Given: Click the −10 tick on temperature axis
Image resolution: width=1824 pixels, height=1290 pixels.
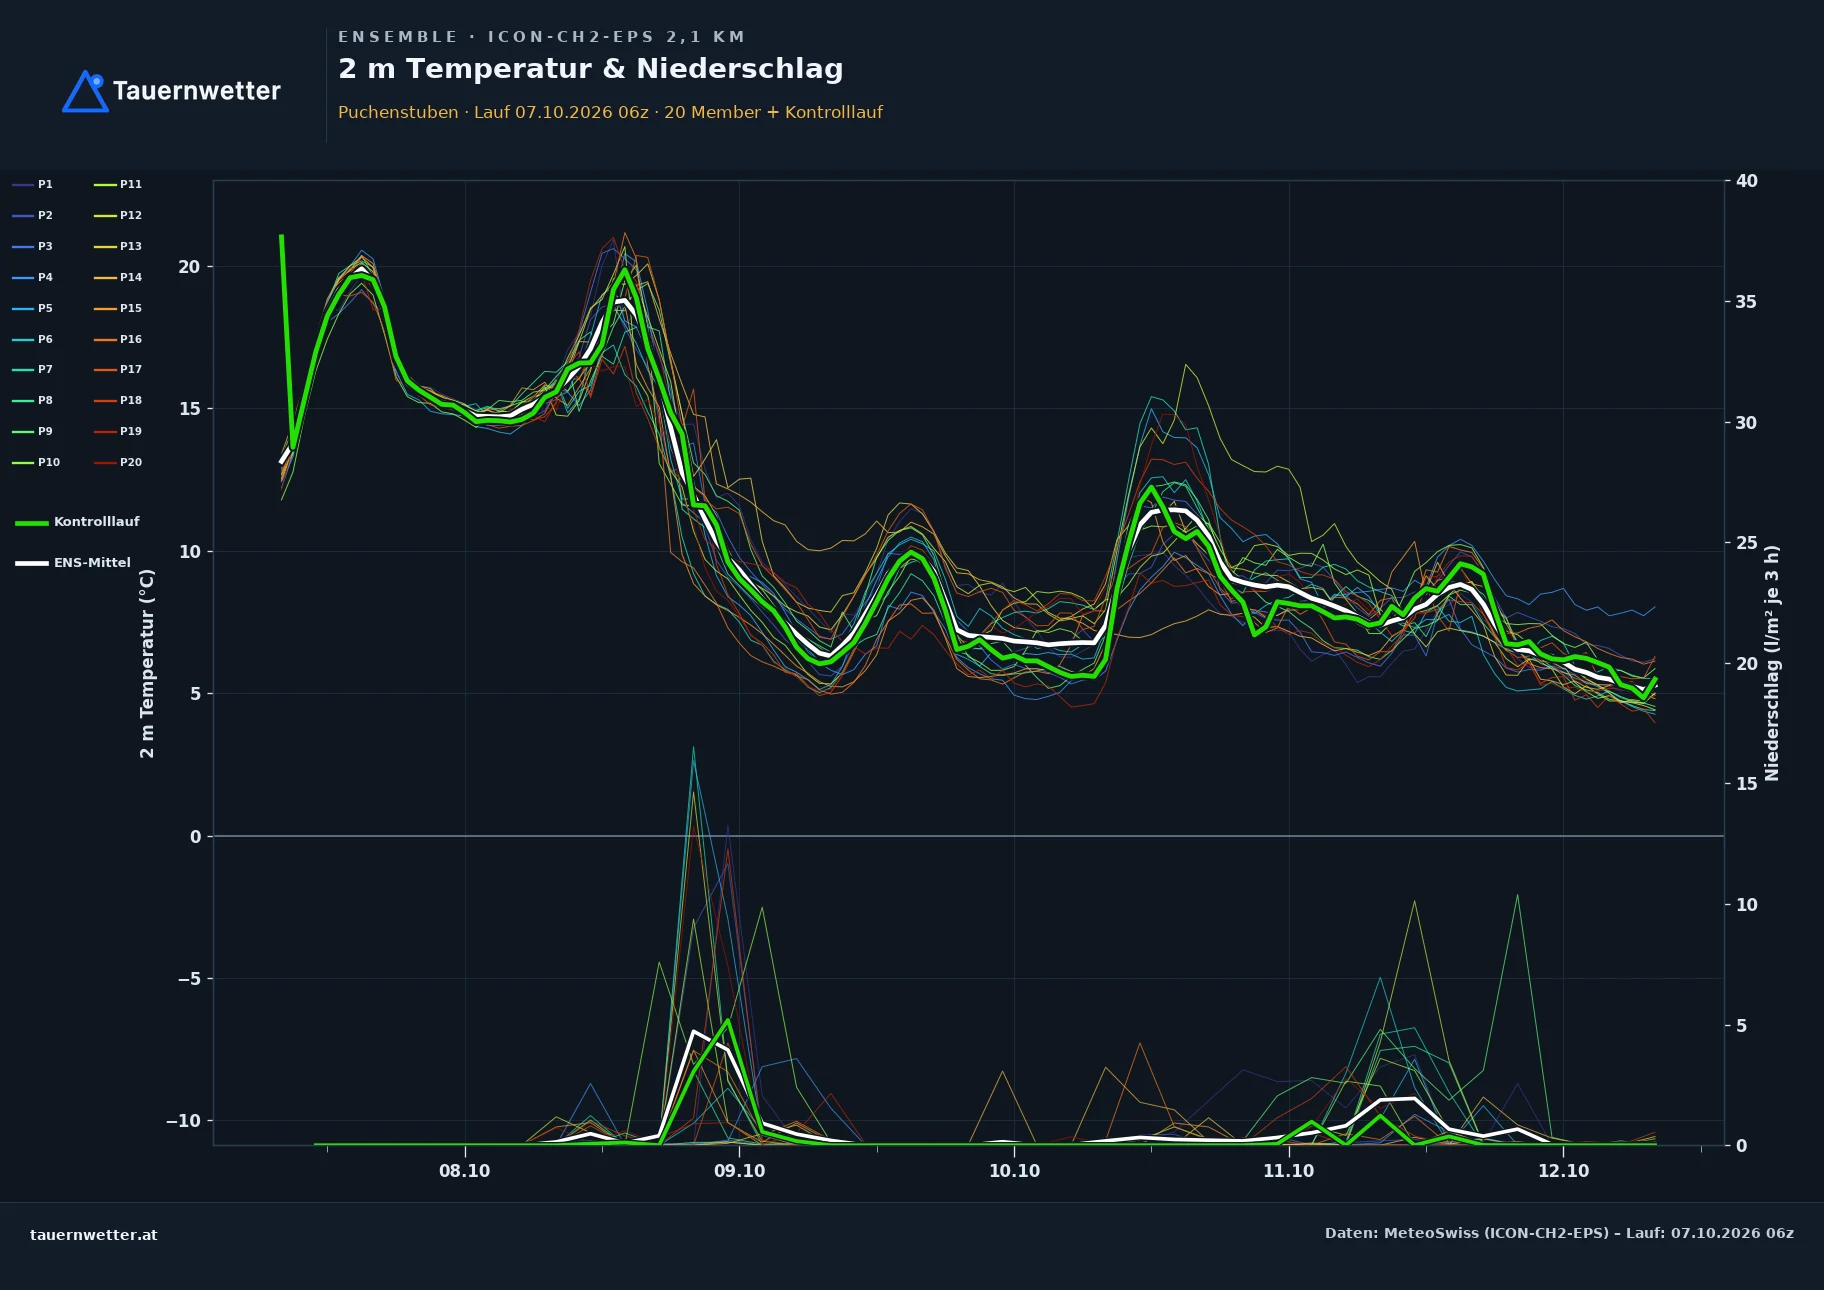Looking at the screenshot, I should [183, 1121].
